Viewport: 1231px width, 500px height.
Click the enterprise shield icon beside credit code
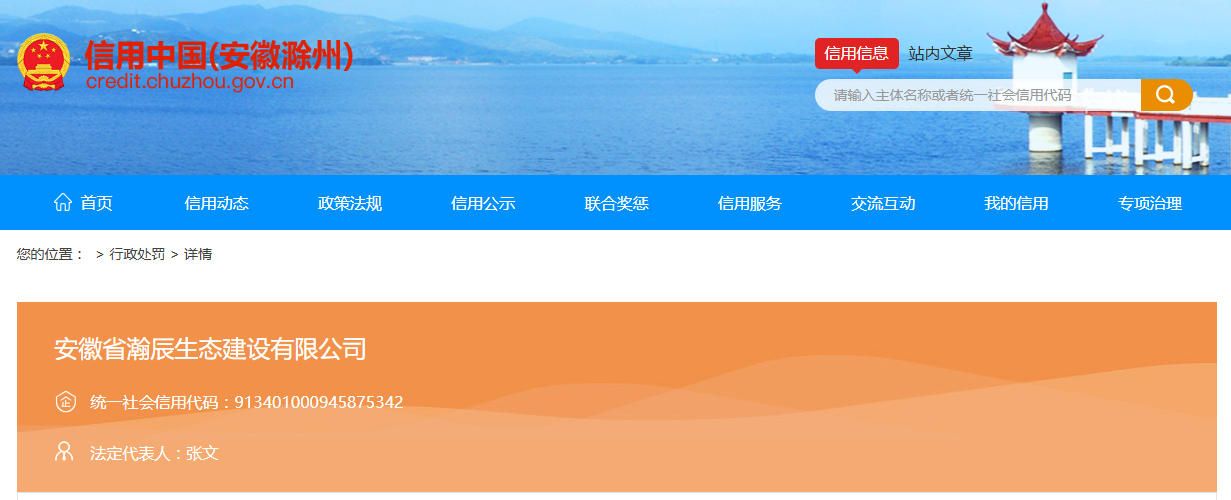(x=65, y=402)
